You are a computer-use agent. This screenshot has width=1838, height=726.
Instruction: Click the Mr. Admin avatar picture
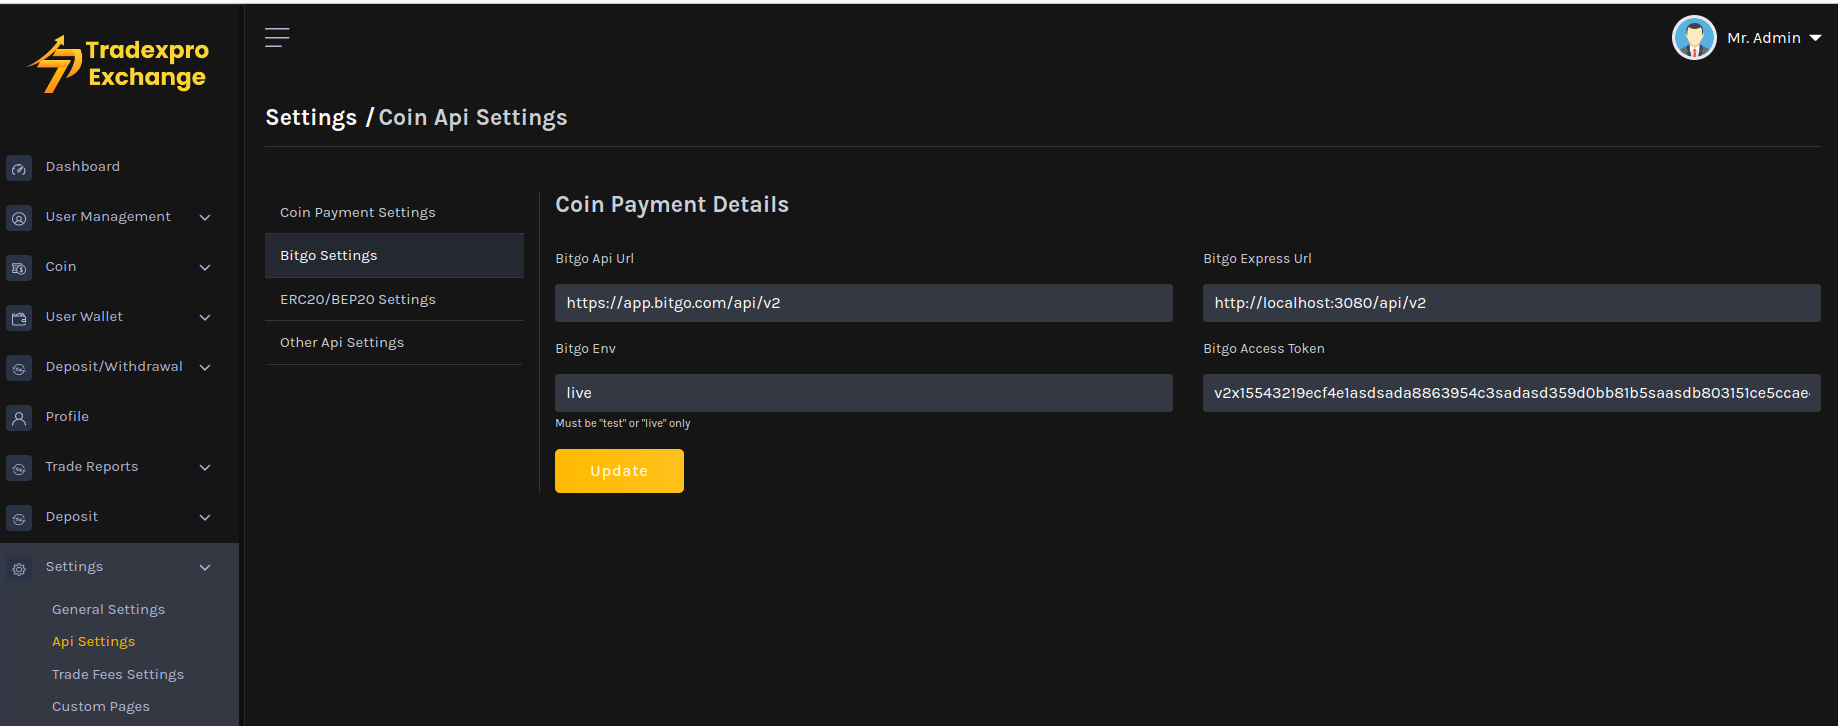[x=1693, y=38]
